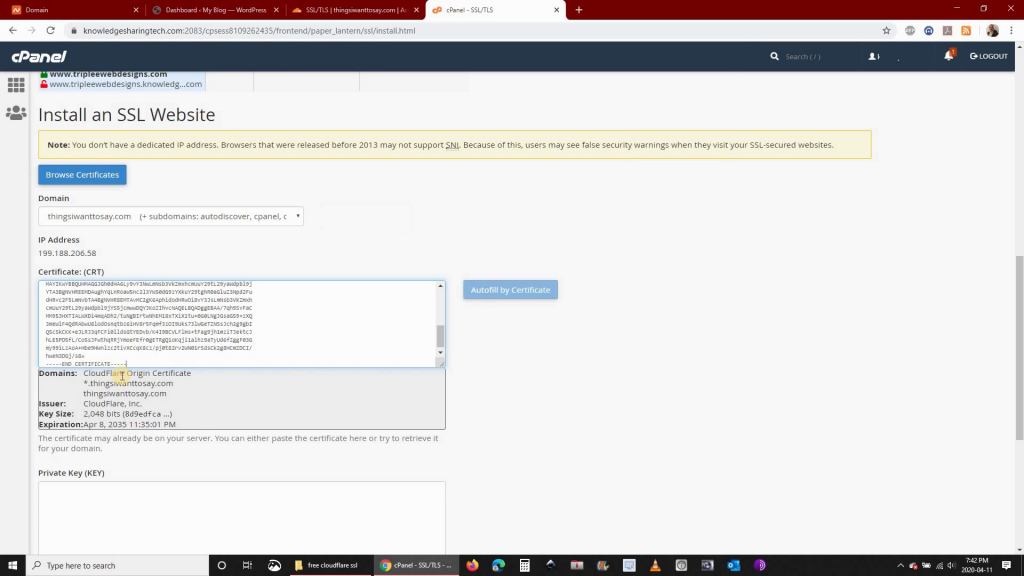Open Cortana circle icon
The height and width of the screenshot is (576, 1024).
point(221,566)
